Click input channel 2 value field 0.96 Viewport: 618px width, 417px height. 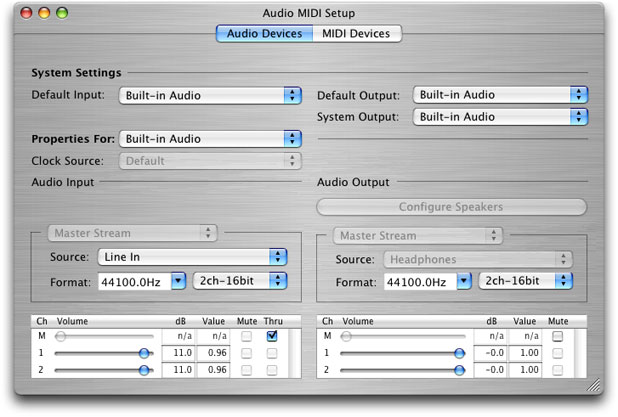click(x=213, y=370)
